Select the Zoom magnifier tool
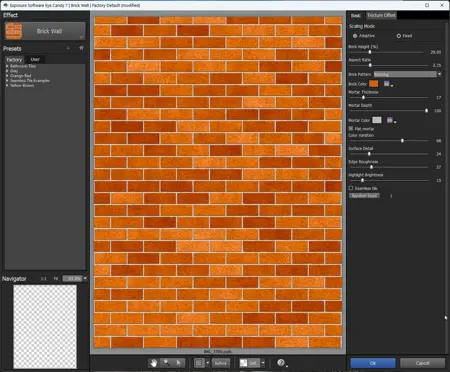The image size is (450, 372). coord(166,363)
